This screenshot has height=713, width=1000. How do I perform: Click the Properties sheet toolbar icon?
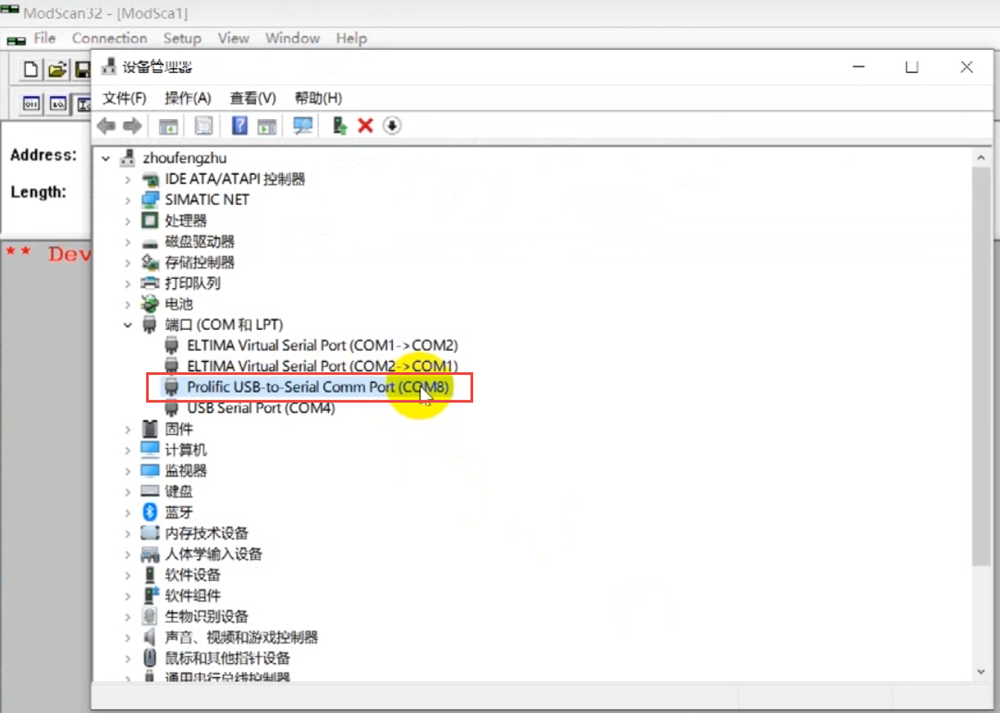204,125
